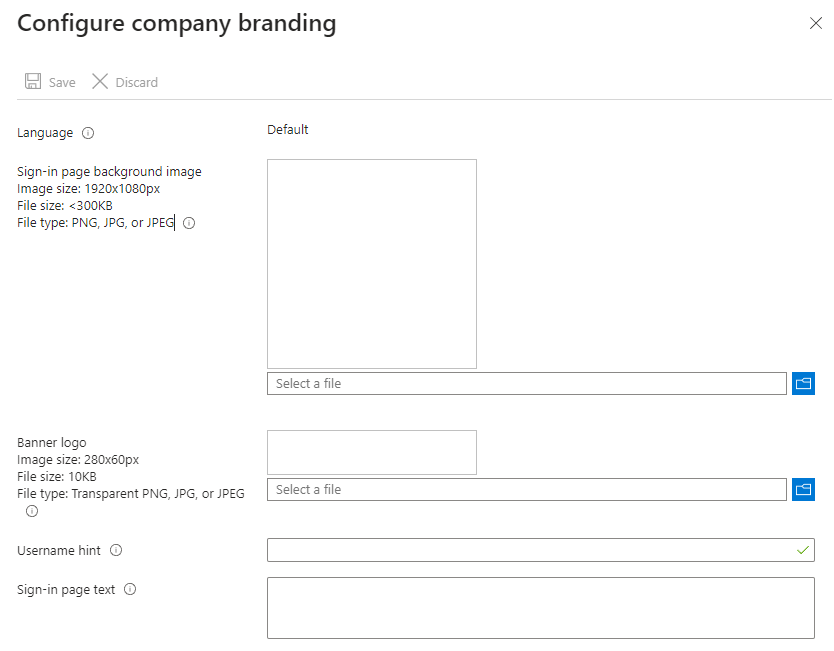The image size is (834, 651).
Task: Focus the Sign-in page text area
Action: click(541, 608)
